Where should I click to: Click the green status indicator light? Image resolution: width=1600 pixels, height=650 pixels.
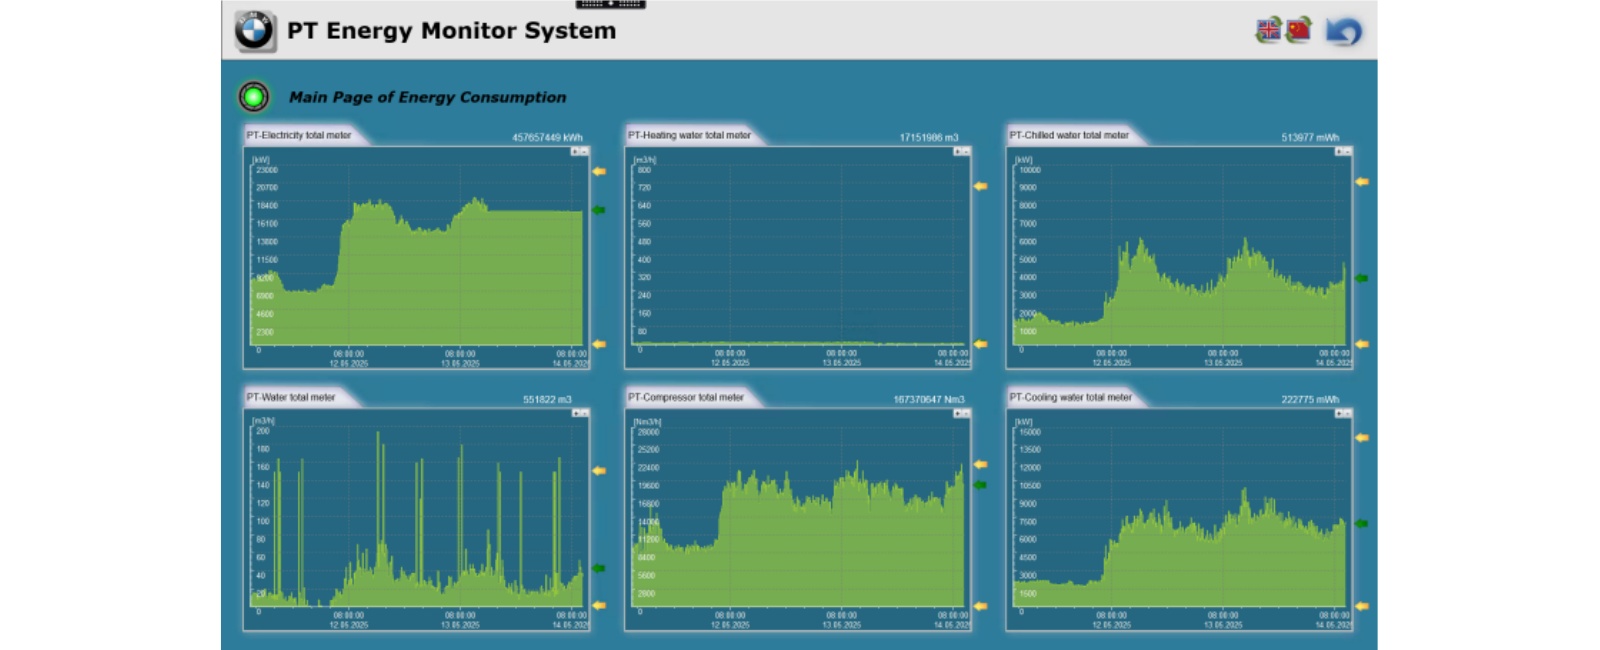pyautogui.click(x=254, y=97)
